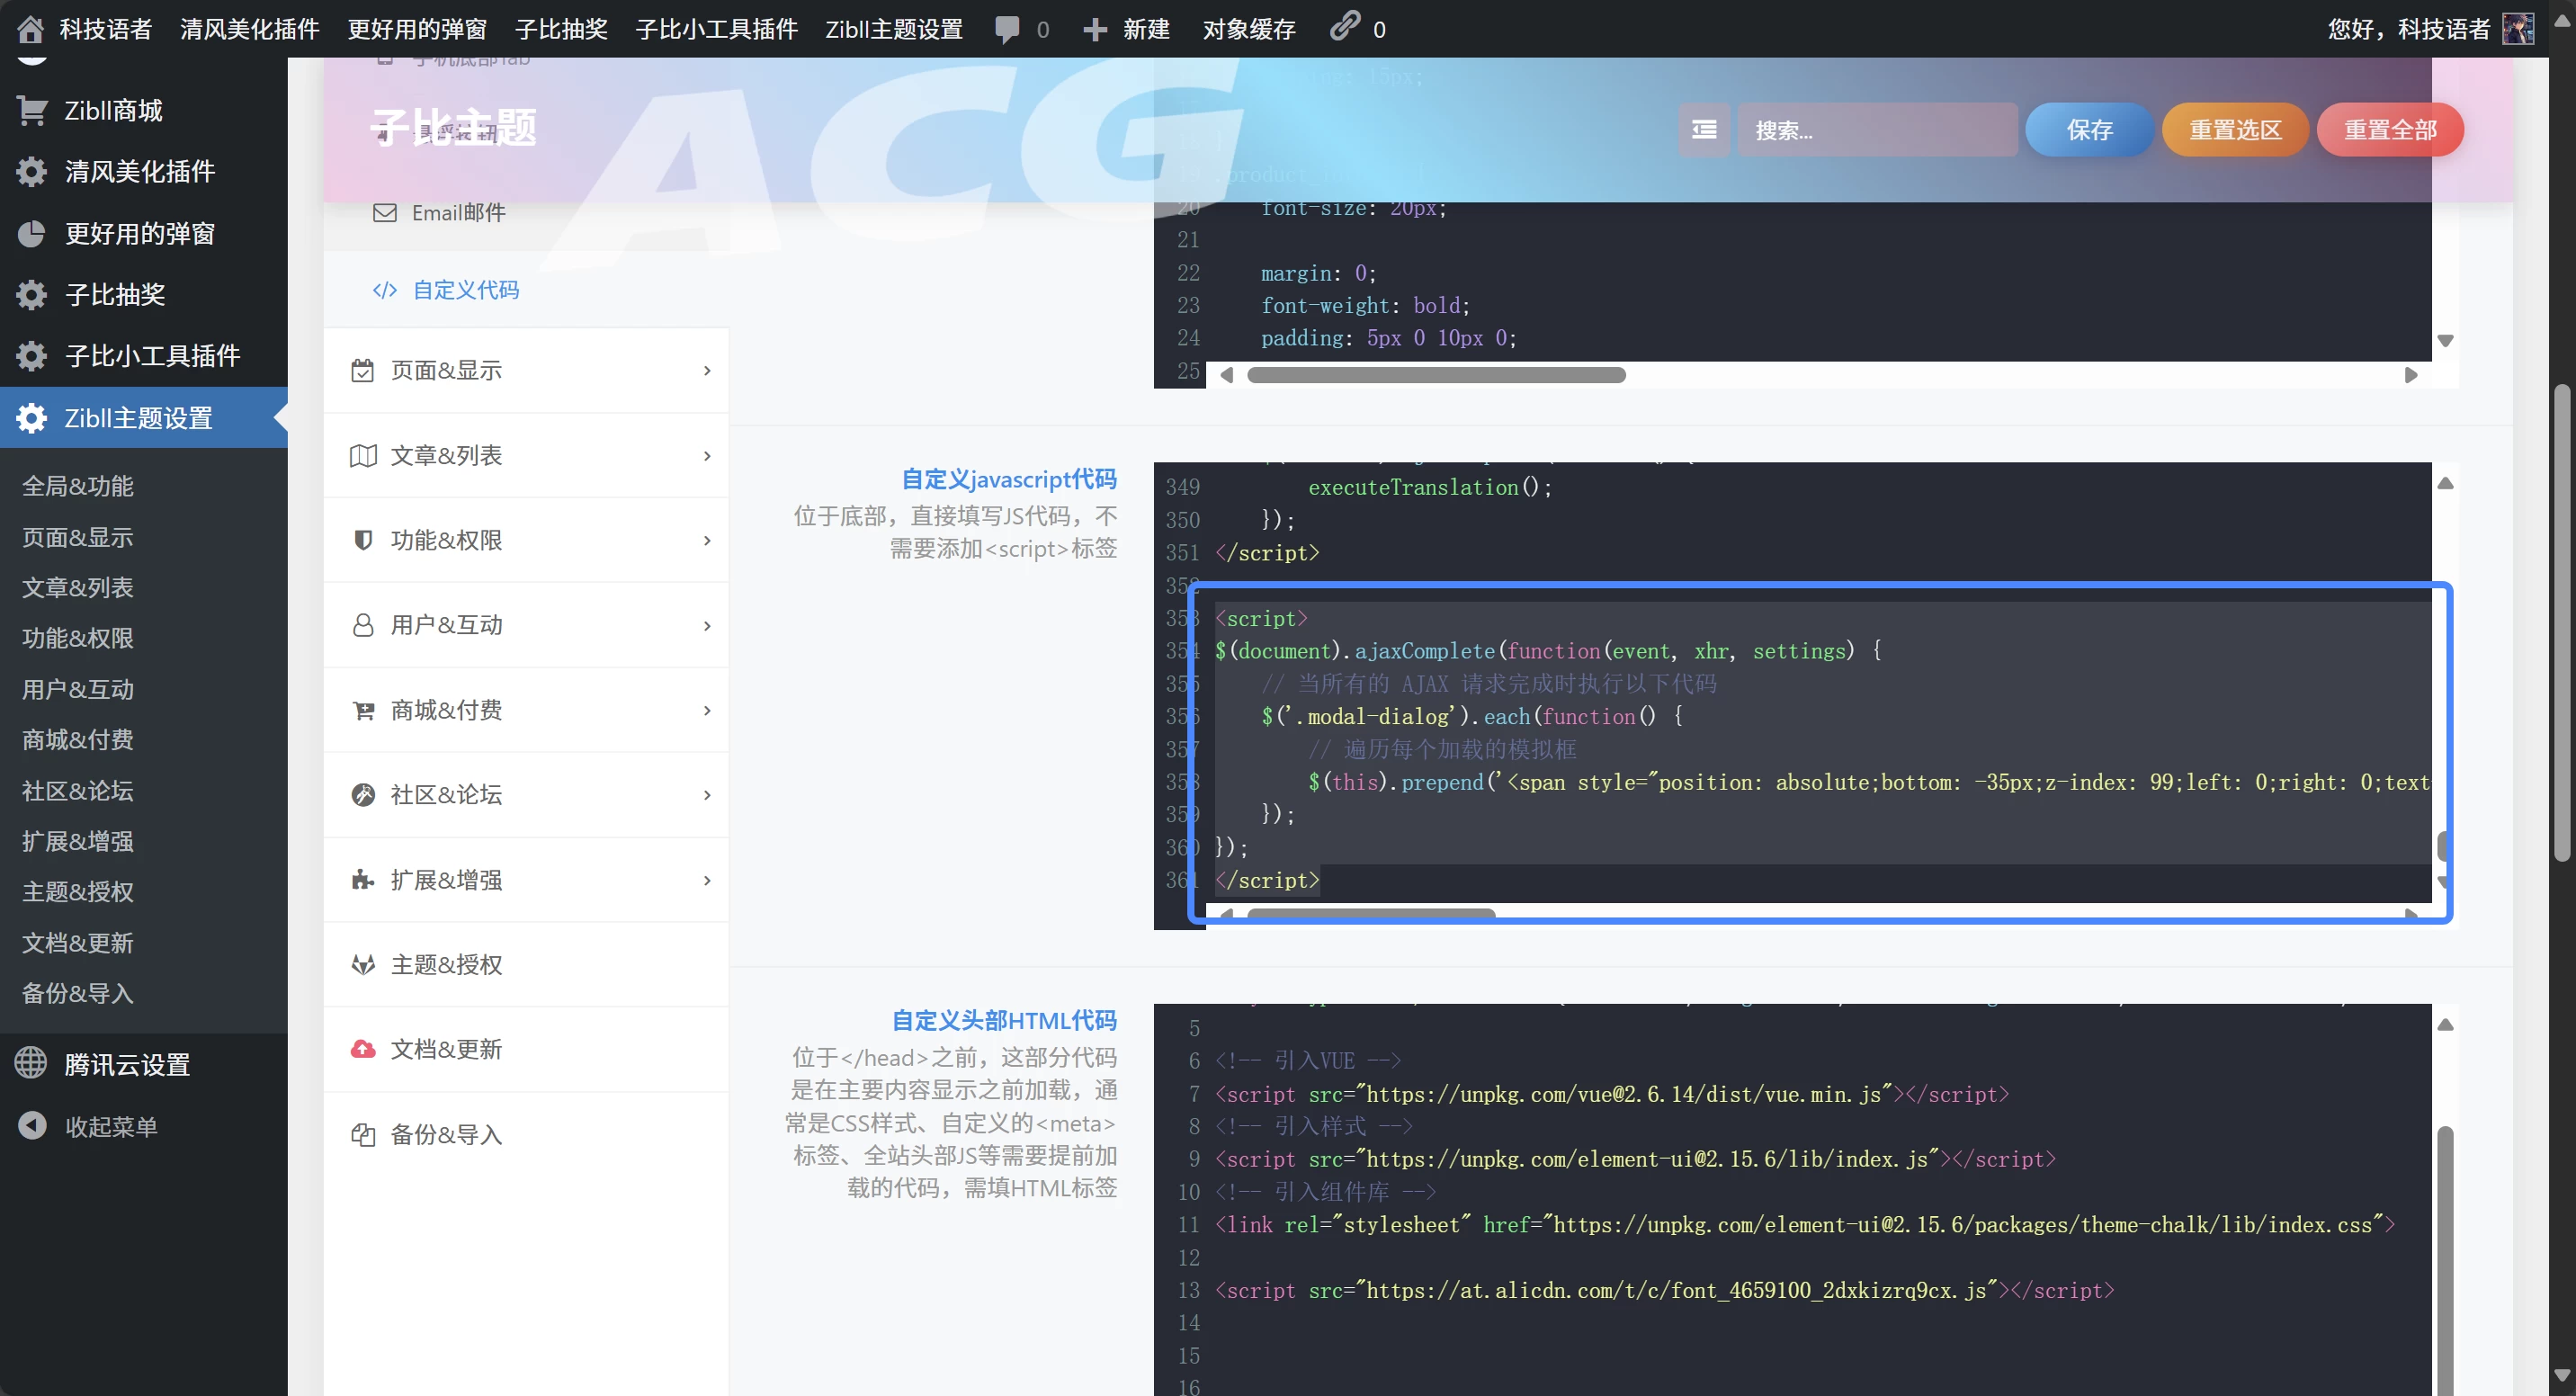Screen dimensions: 2576x1396
Task: Open 子比小工具插件 in the top admin bar
Action: pyautogui.click(x=716, y=29)
